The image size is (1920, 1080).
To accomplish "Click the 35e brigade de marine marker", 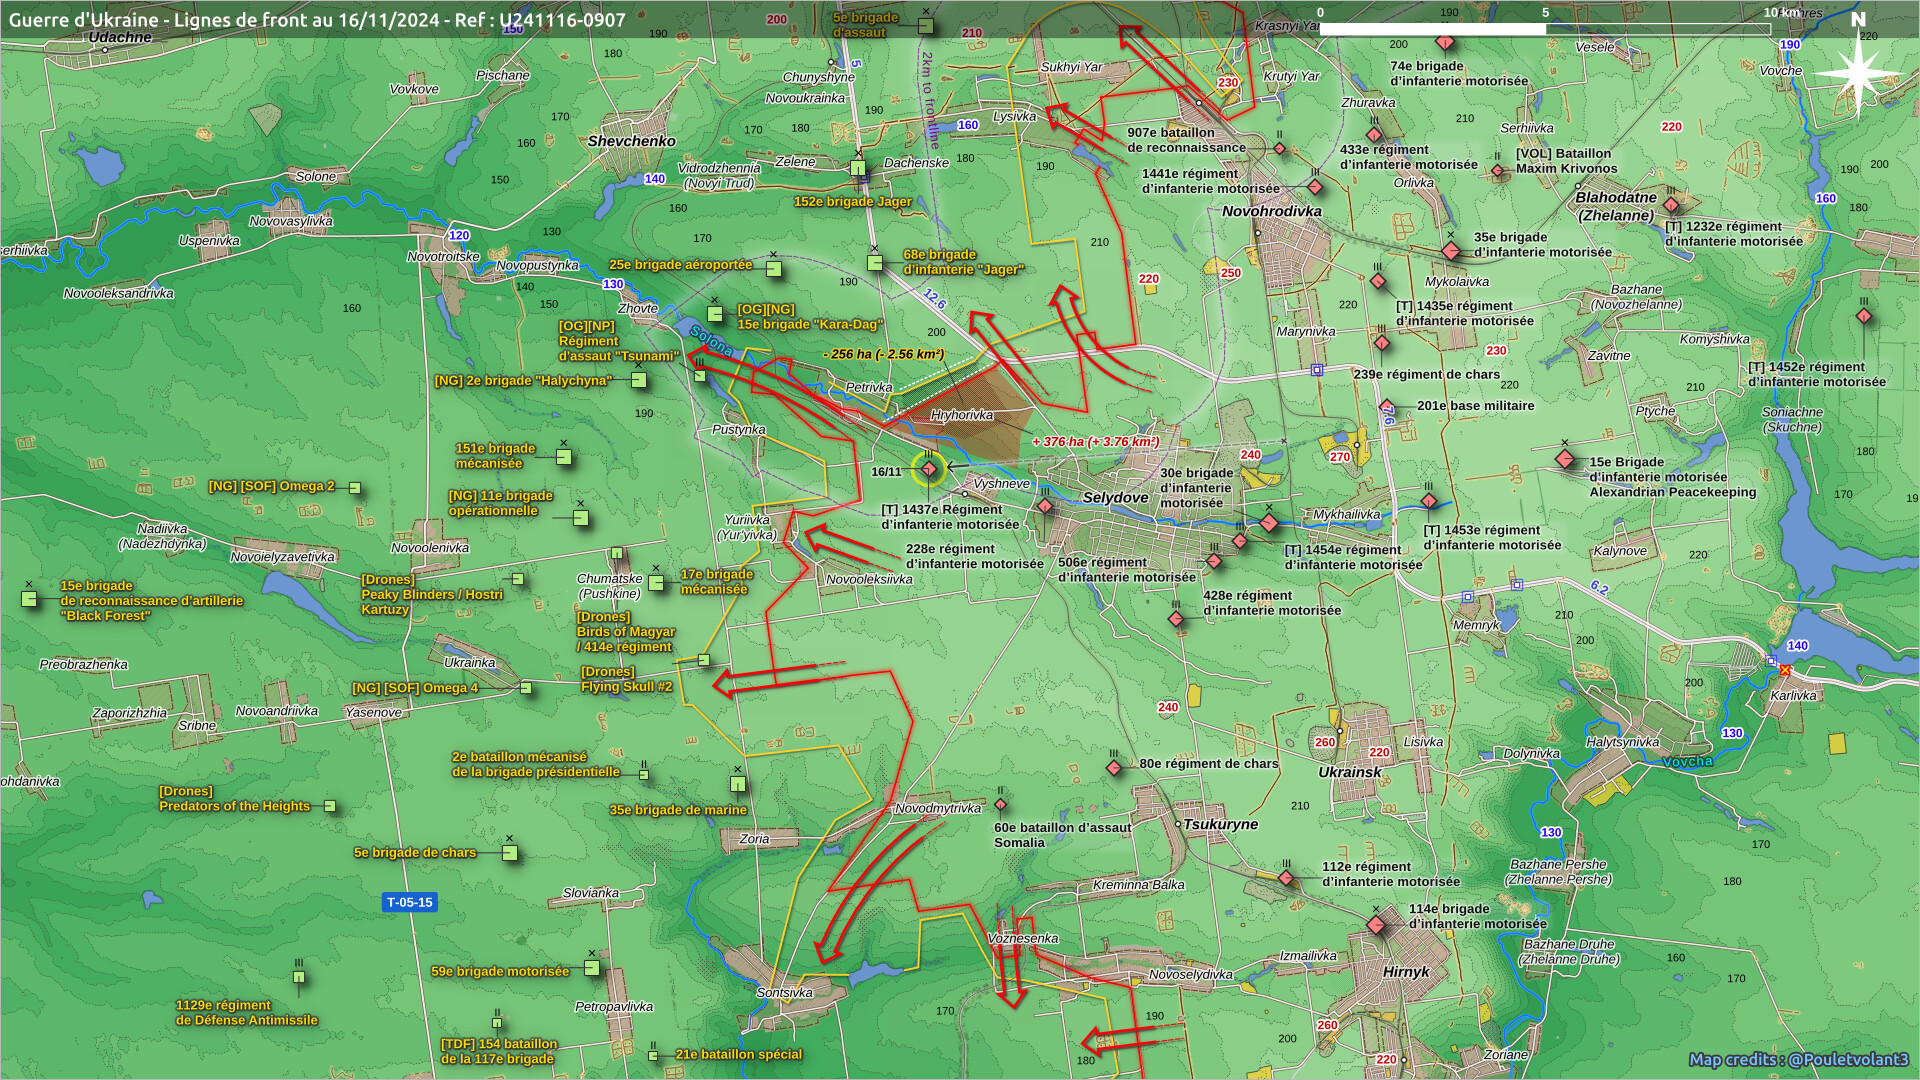I will coord(738,784).
